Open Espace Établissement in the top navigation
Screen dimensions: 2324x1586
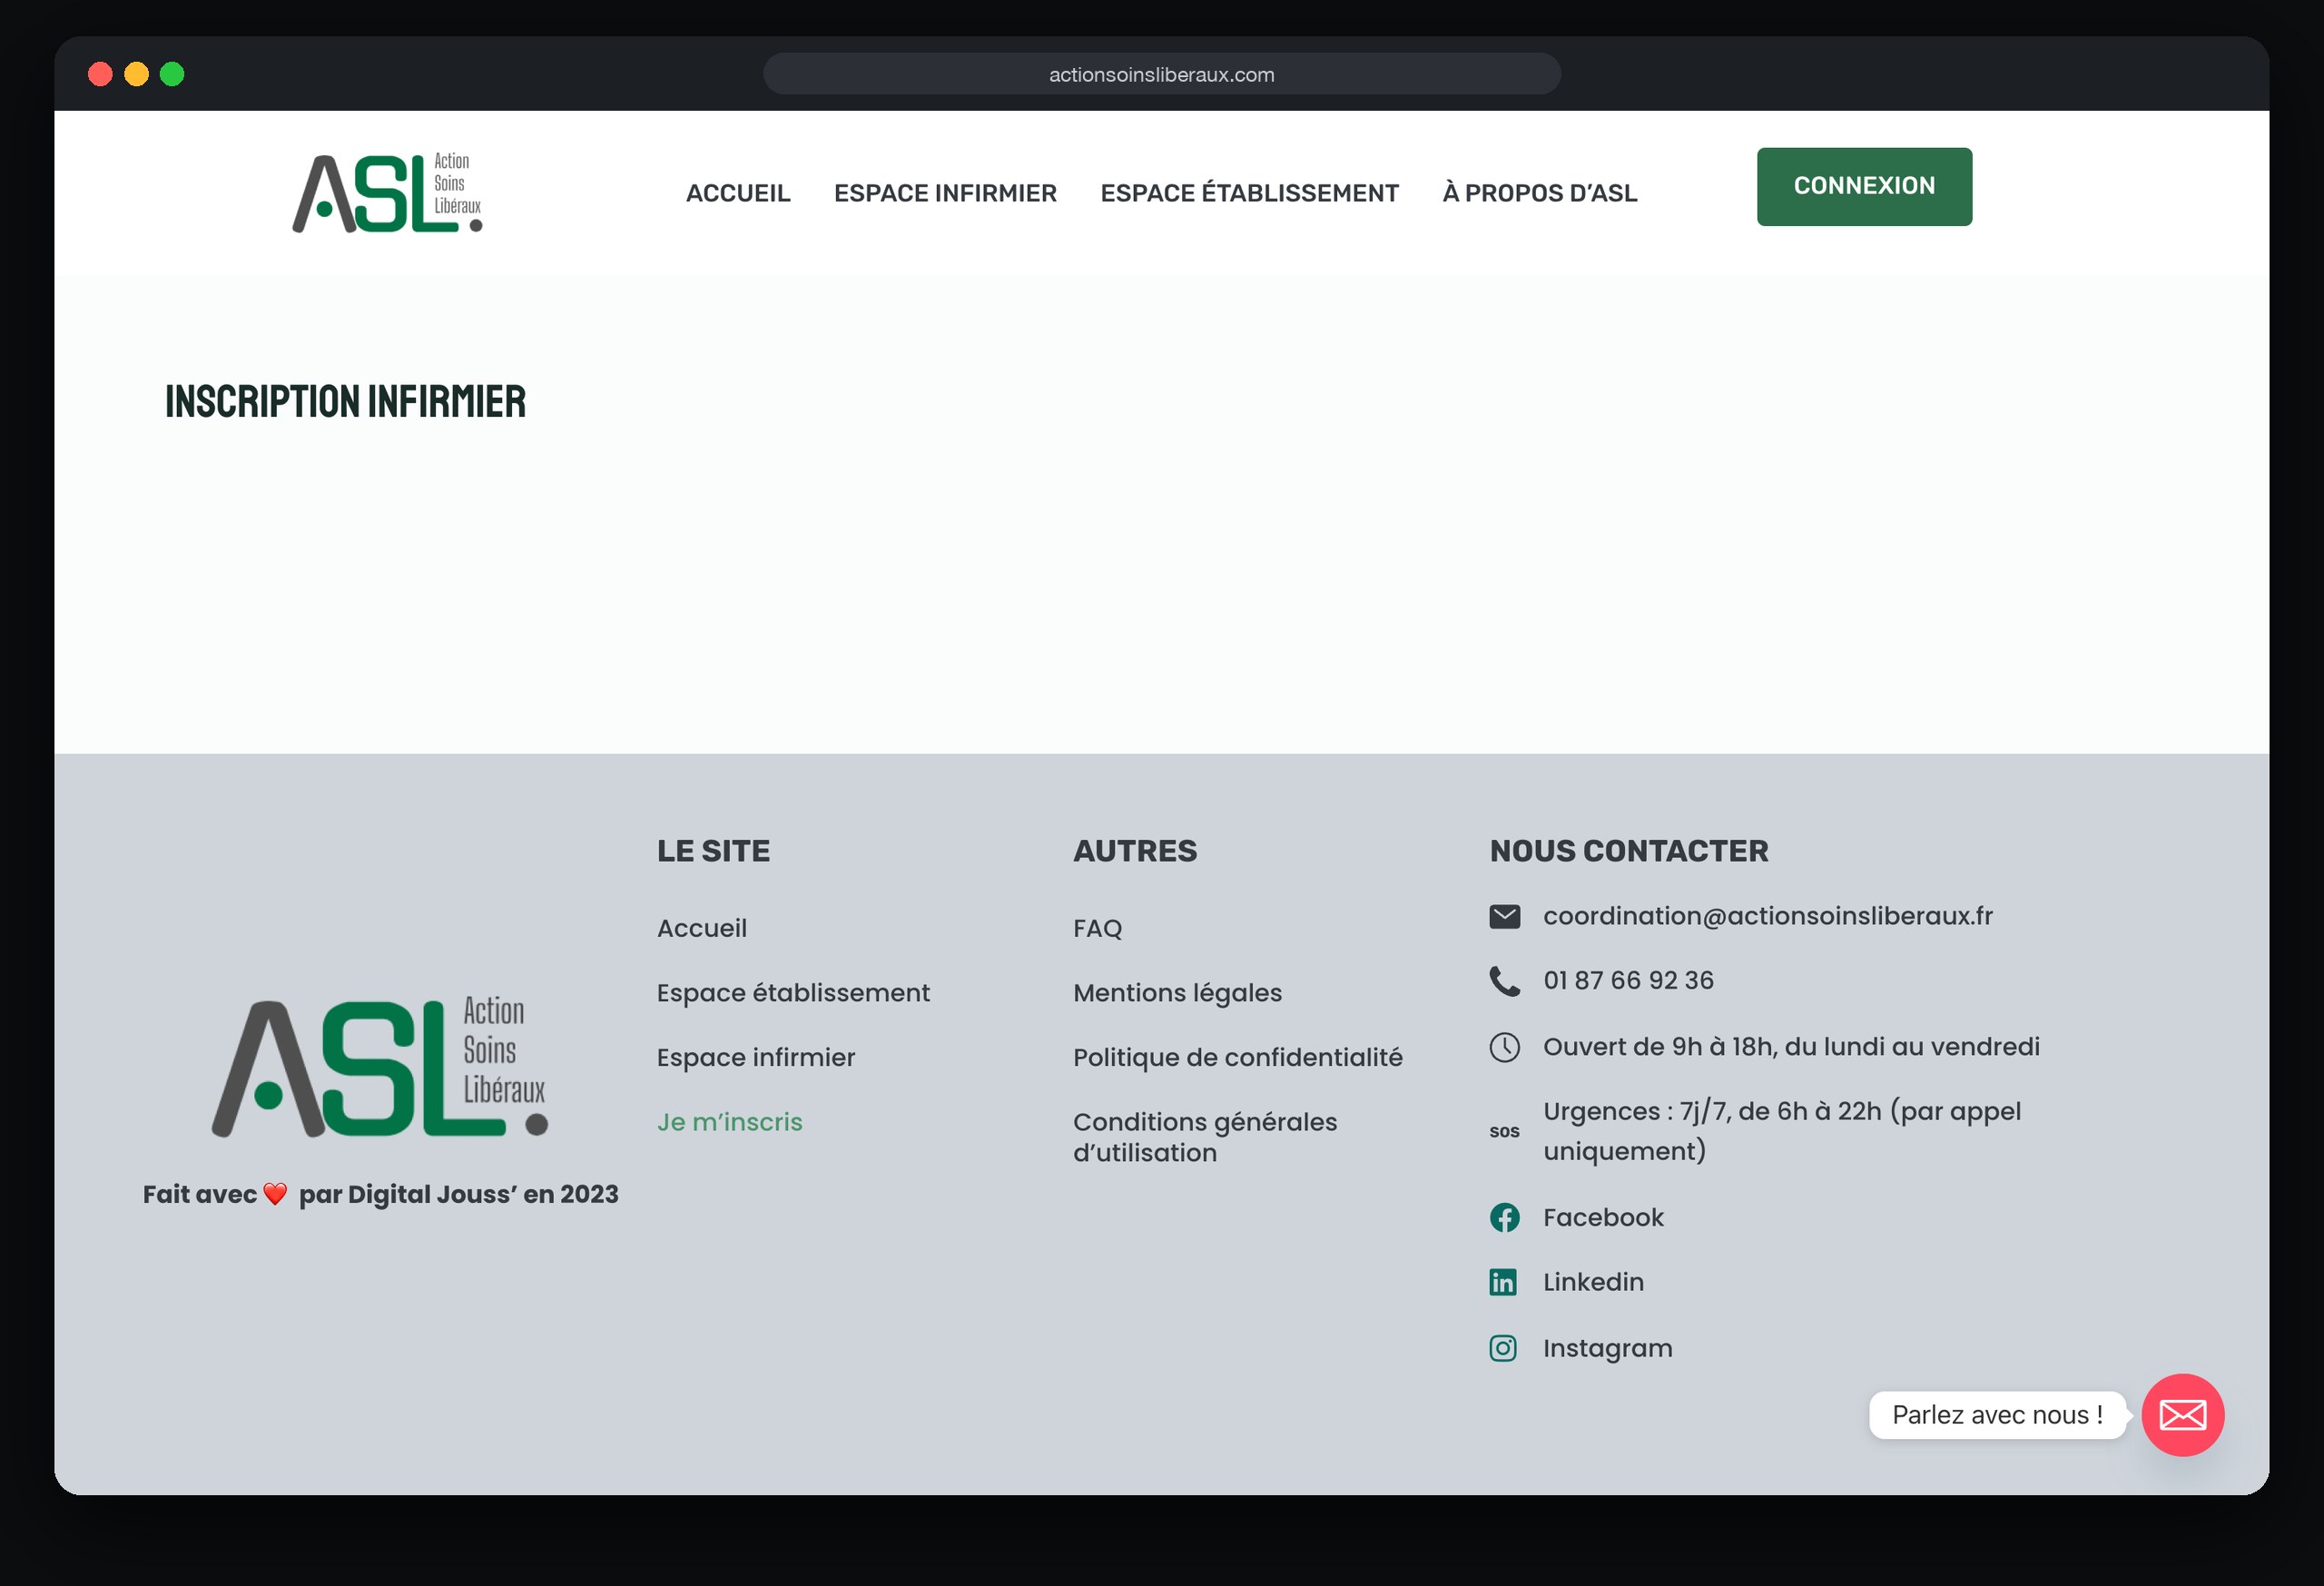(1249, 193)
